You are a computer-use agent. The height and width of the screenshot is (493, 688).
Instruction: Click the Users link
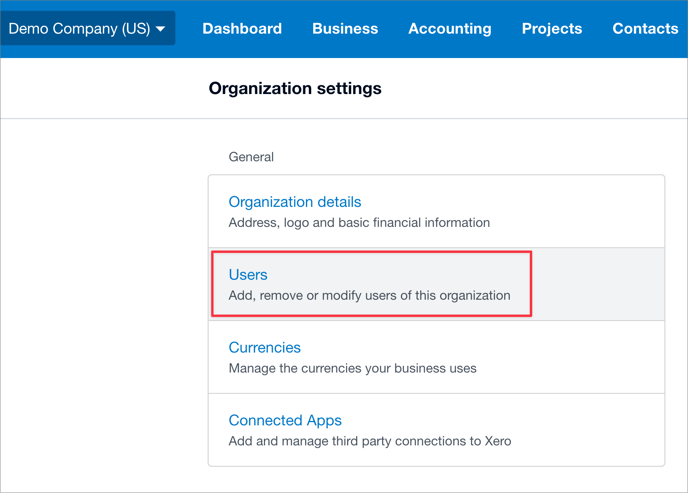(248, 275)
